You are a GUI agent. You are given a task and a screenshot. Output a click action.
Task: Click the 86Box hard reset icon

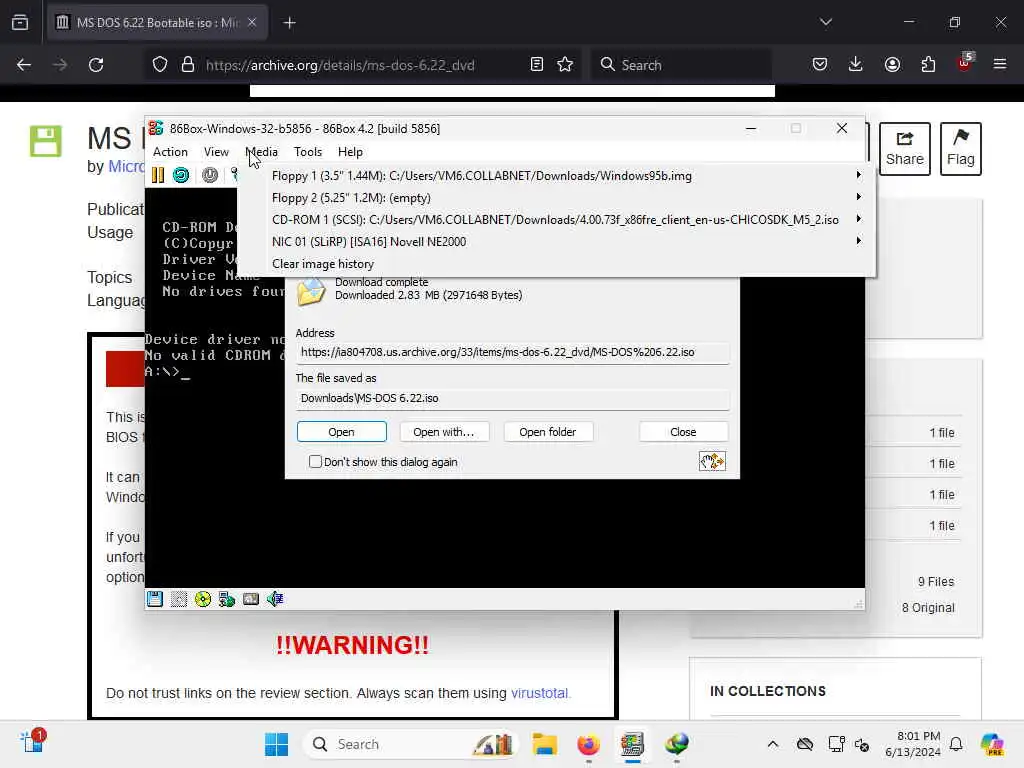[181, 175]
